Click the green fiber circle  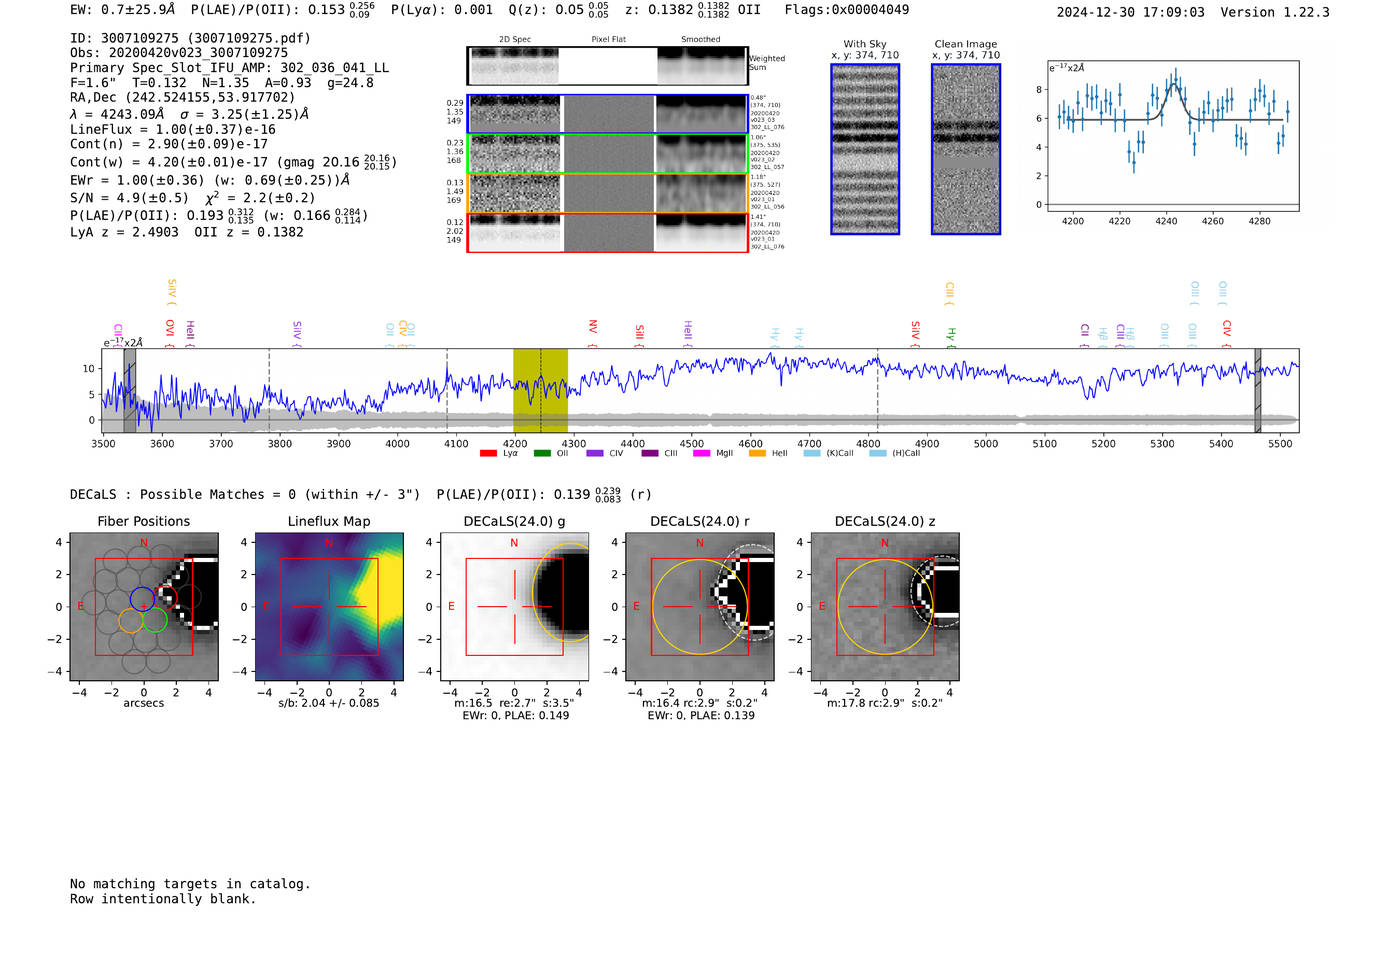(x=154, y=620)
